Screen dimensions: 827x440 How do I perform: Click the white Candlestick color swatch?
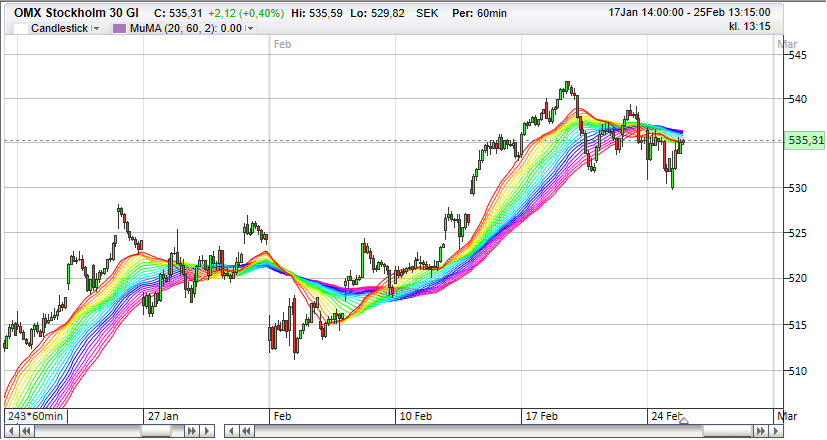pyautogui.click(x=21, y=28)
